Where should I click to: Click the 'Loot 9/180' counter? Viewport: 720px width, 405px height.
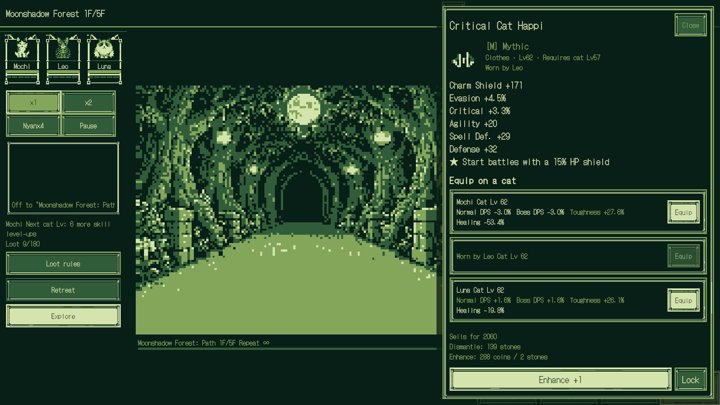coord(22,244)
